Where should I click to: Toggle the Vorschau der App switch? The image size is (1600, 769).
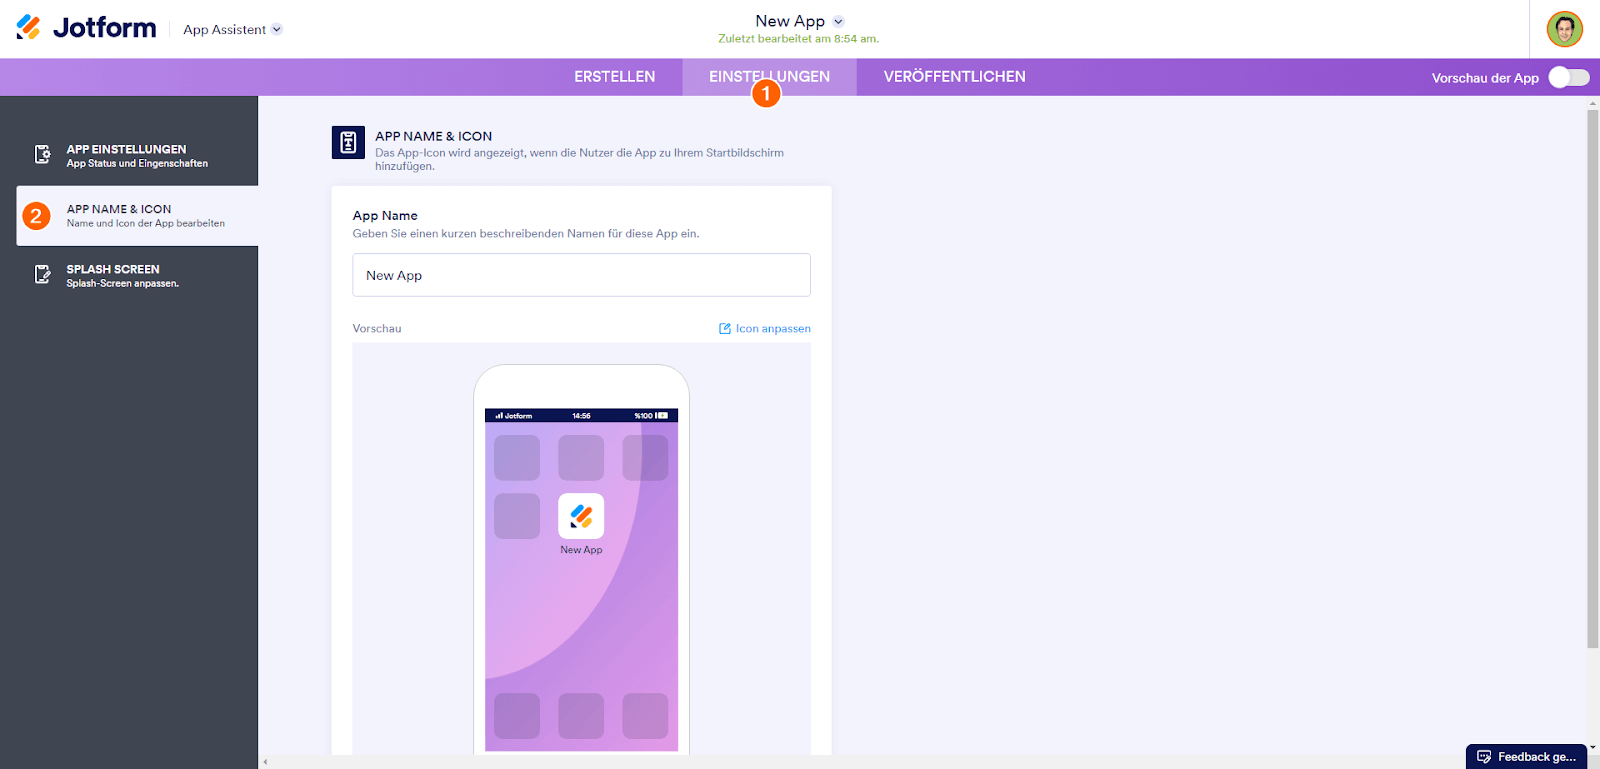(x=1569, y=78)
